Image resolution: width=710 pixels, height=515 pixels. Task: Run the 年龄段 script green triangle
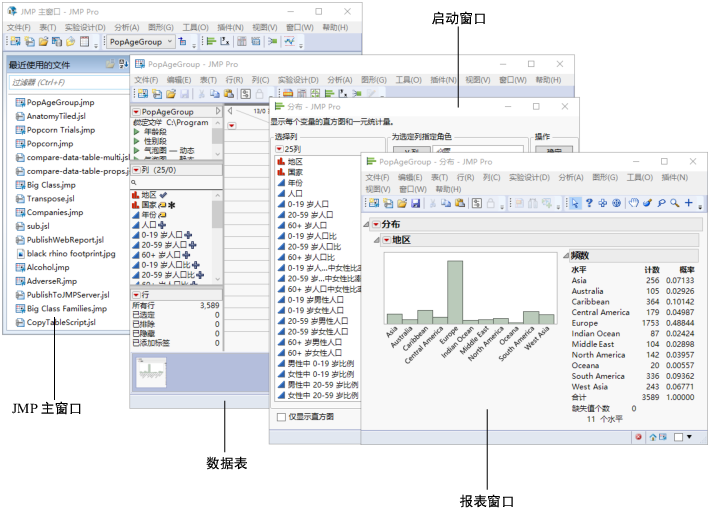136,132
